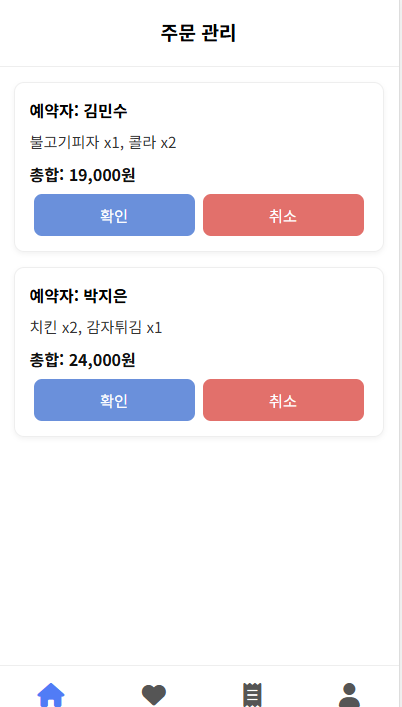The height and width of the screenshot is (707, 402).
Task: Open the 박지은 order card
Action: click(x=199, y=352)
